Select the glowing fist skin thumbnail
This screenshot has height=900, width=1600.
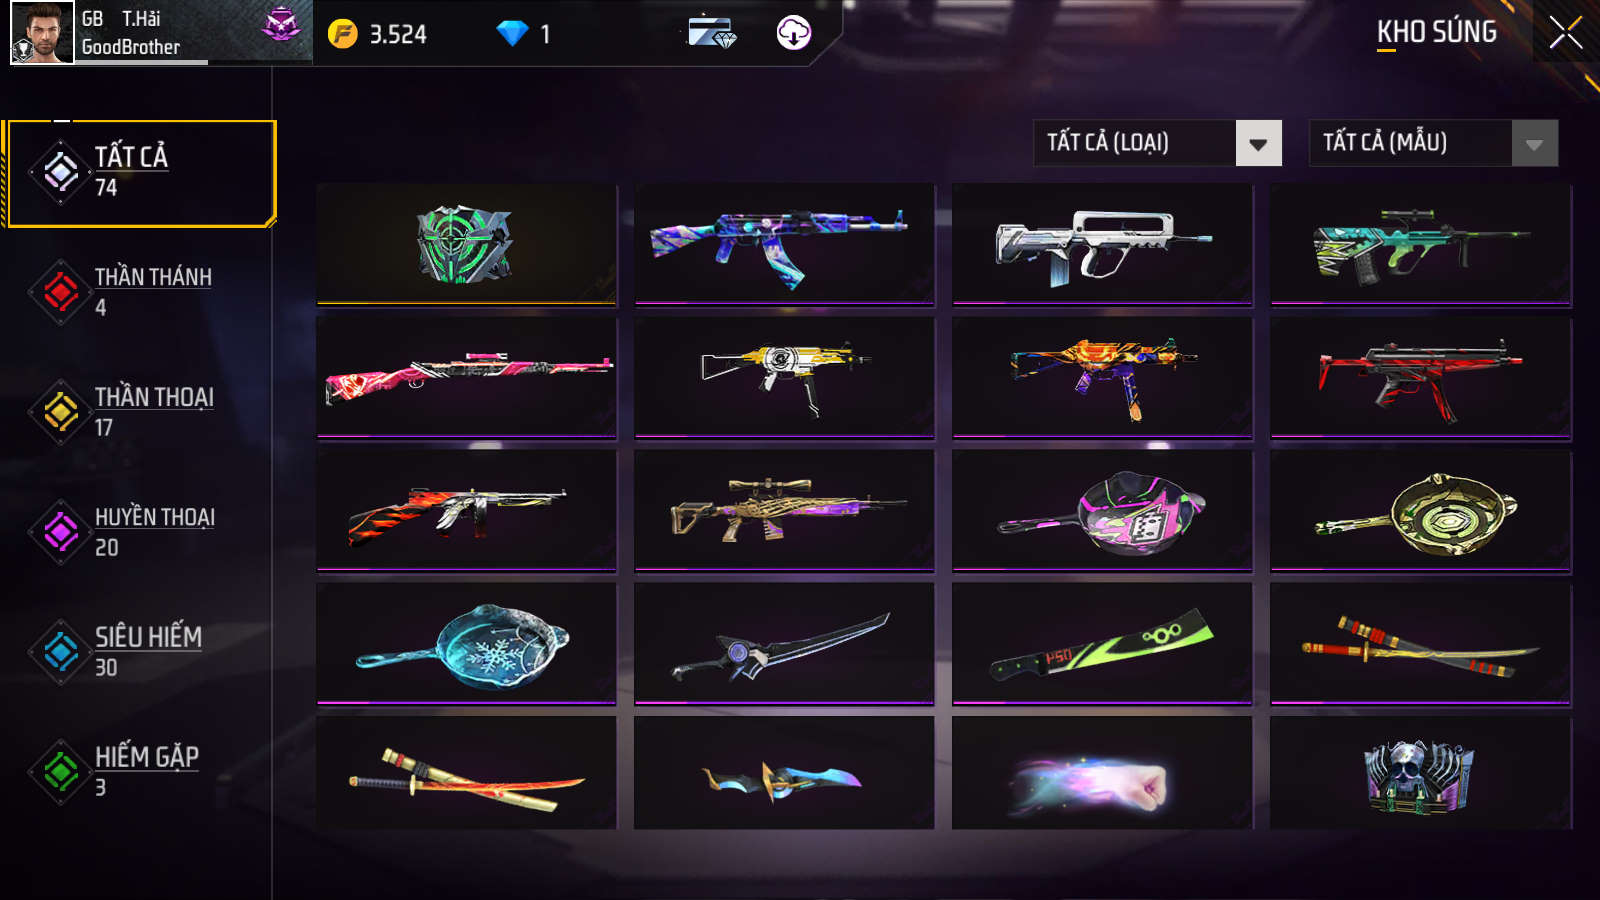pos(1102,772)
